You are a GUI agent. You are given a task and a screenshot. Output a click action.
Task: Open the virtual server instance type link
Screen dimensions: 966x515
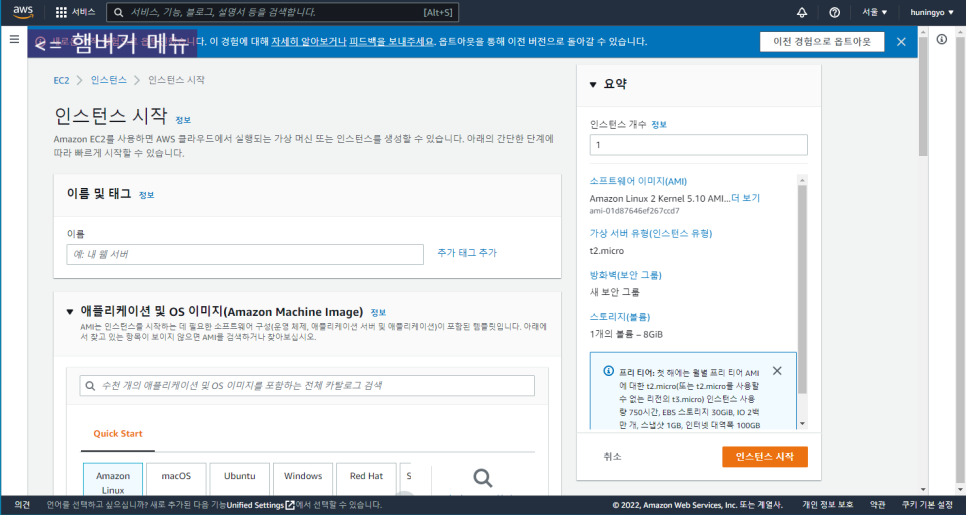click(651, 233)
